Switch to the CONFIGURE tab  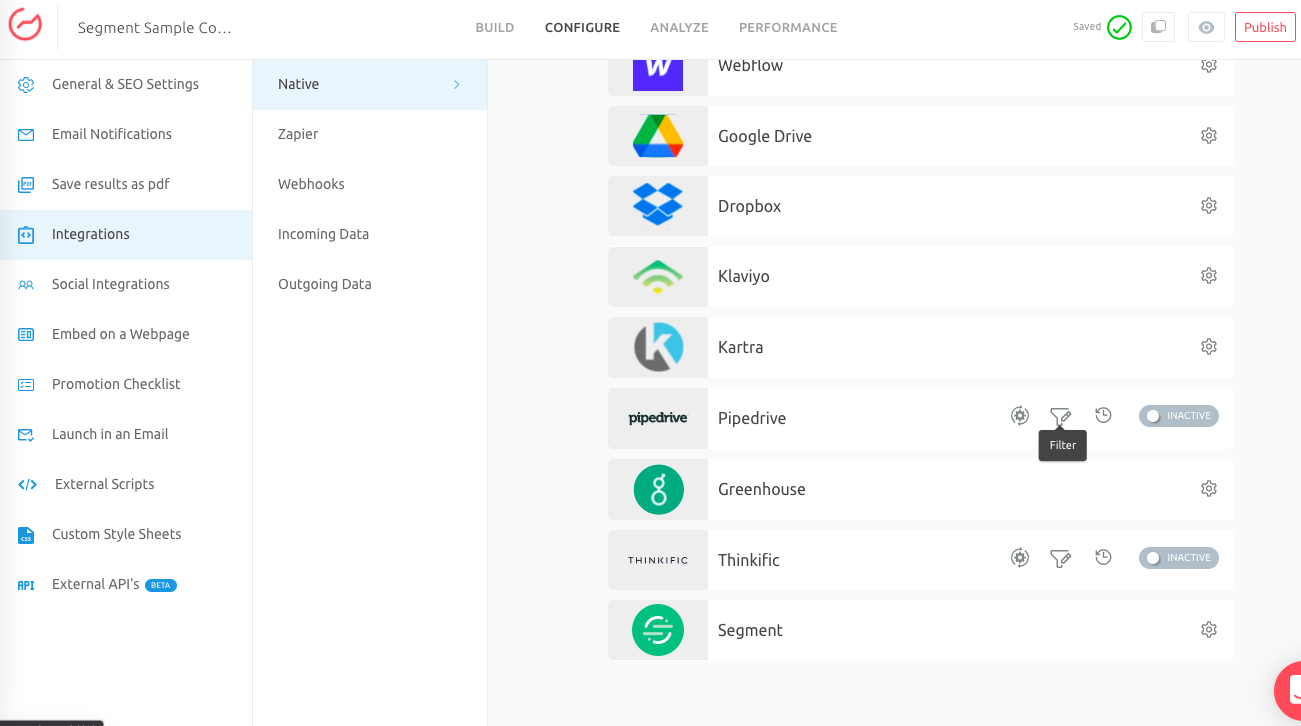click(582, 27)
